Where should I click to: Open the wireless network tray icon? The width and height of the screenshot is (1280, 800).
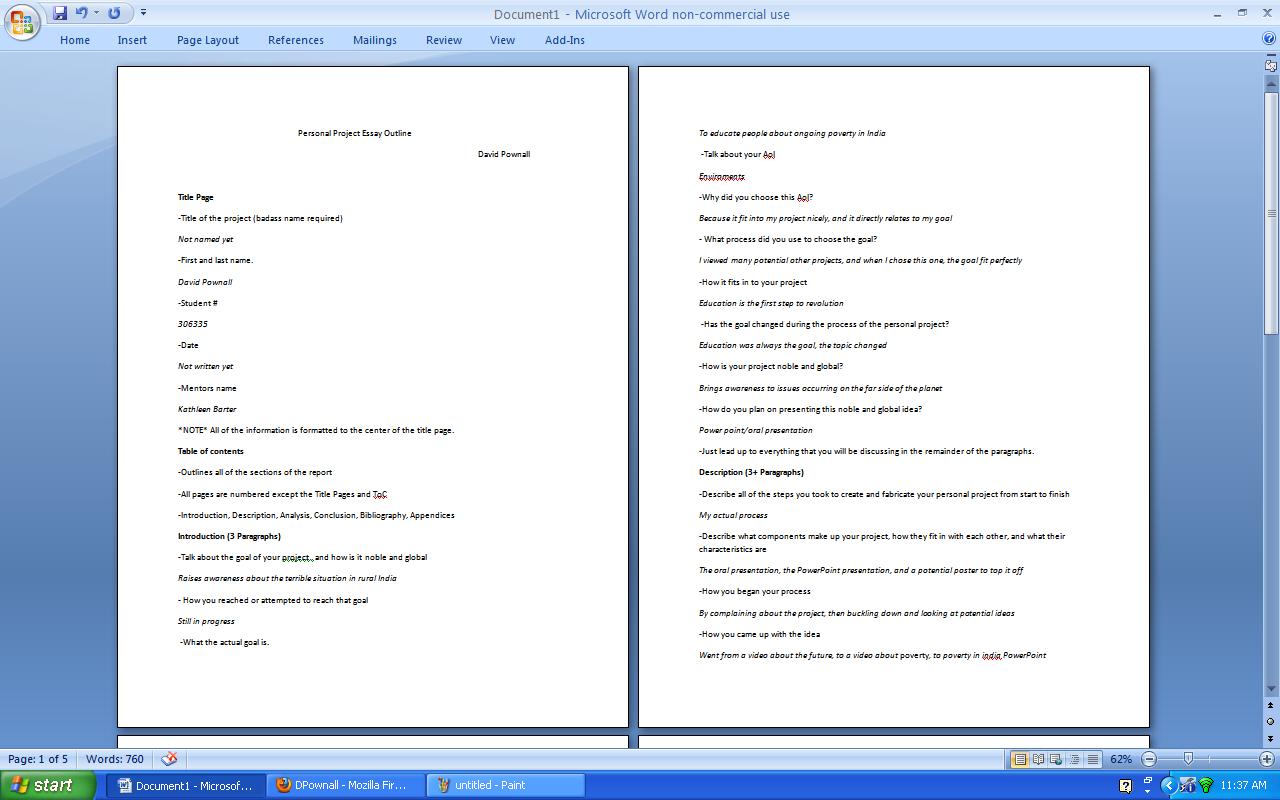(1206, 787)
